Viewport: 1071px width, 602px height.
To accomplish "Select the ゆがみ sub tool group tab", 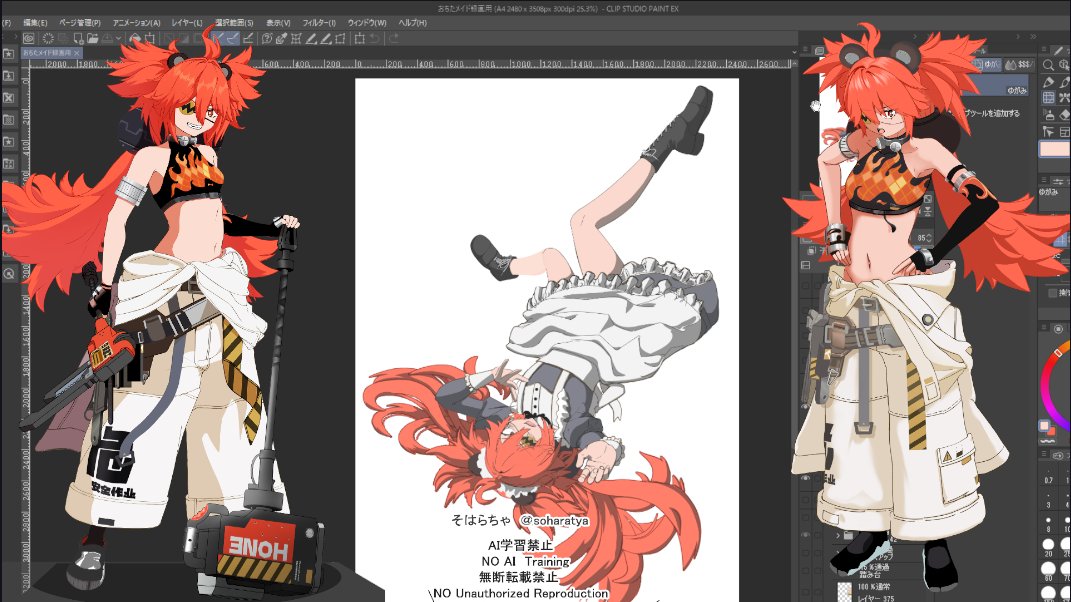I will [987, 64].
